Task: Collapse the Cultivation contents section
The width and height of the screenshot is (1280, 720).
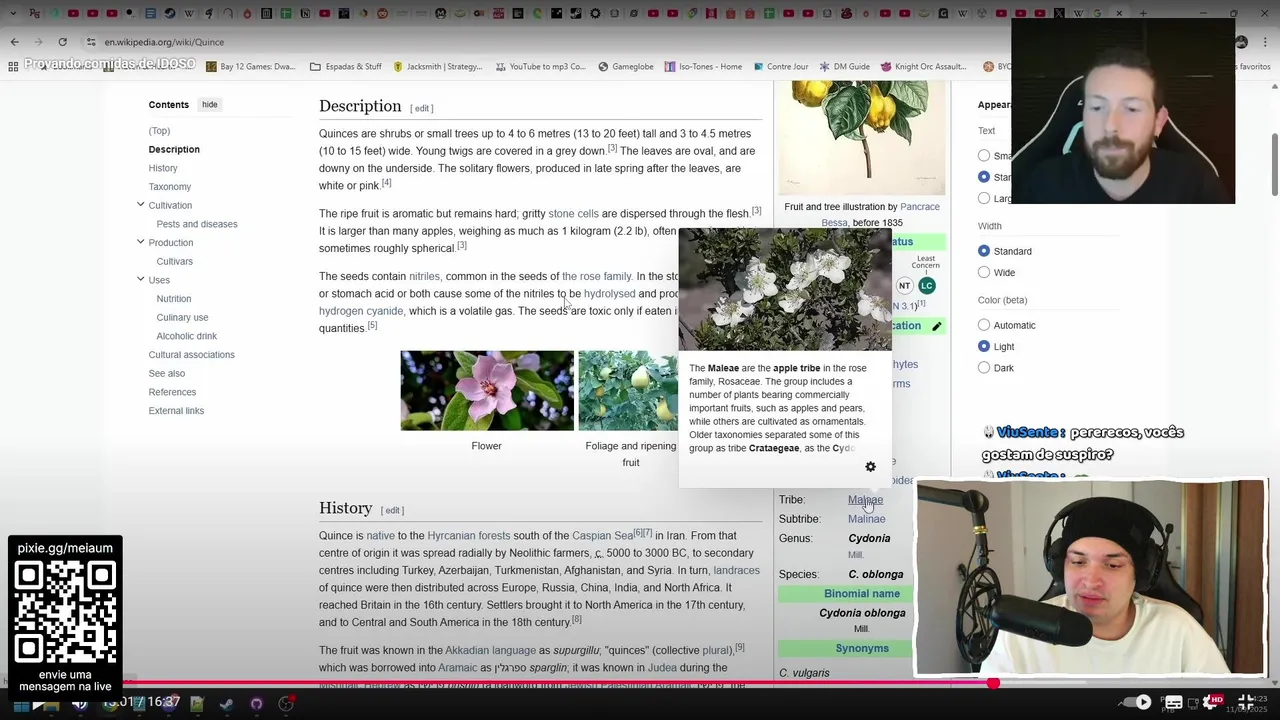Action: point(140,205)
